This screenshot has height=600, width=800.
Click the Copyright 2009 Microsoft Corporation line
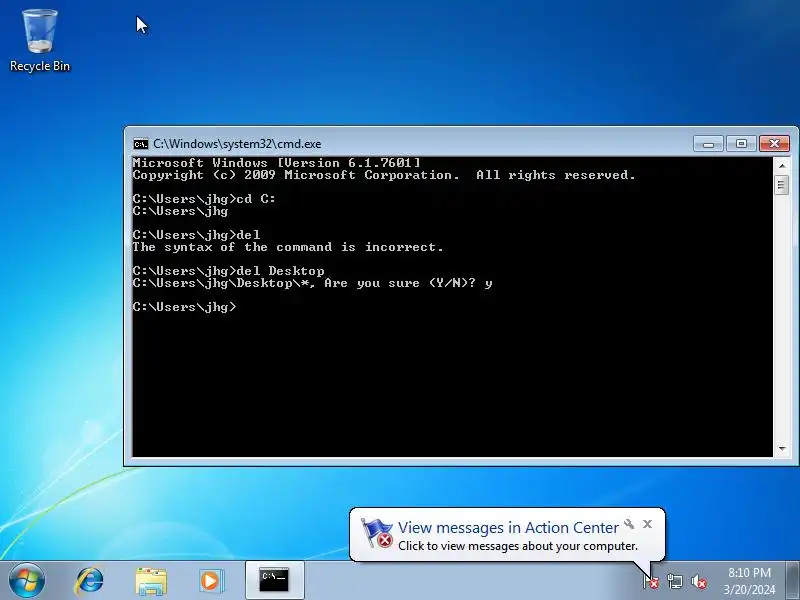tap(384, 175)
